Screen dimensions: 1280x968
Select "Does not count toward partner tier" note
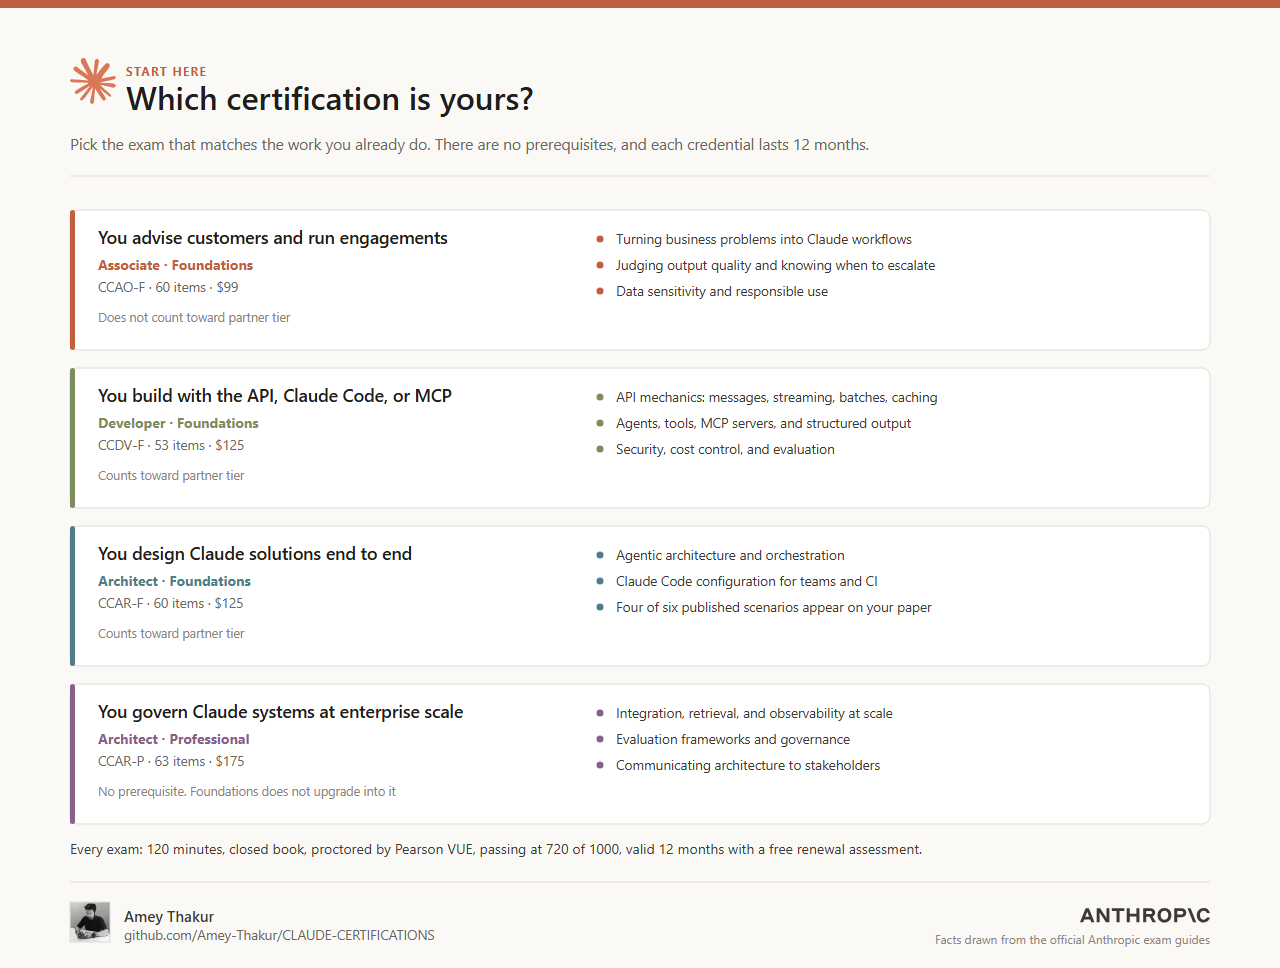(x=194, y=318)
